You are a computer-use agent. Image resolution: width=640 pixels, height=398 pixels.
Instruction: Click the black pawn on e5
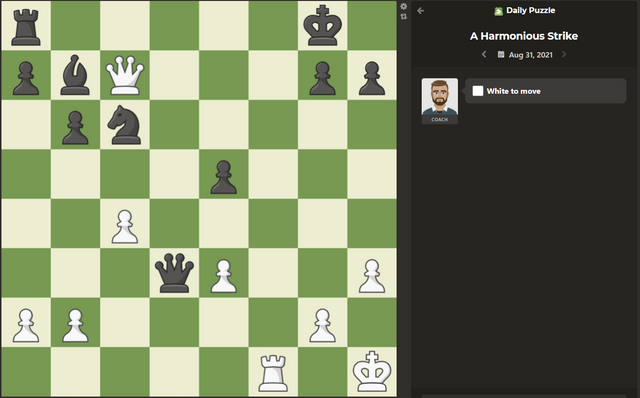coord(224,177)
